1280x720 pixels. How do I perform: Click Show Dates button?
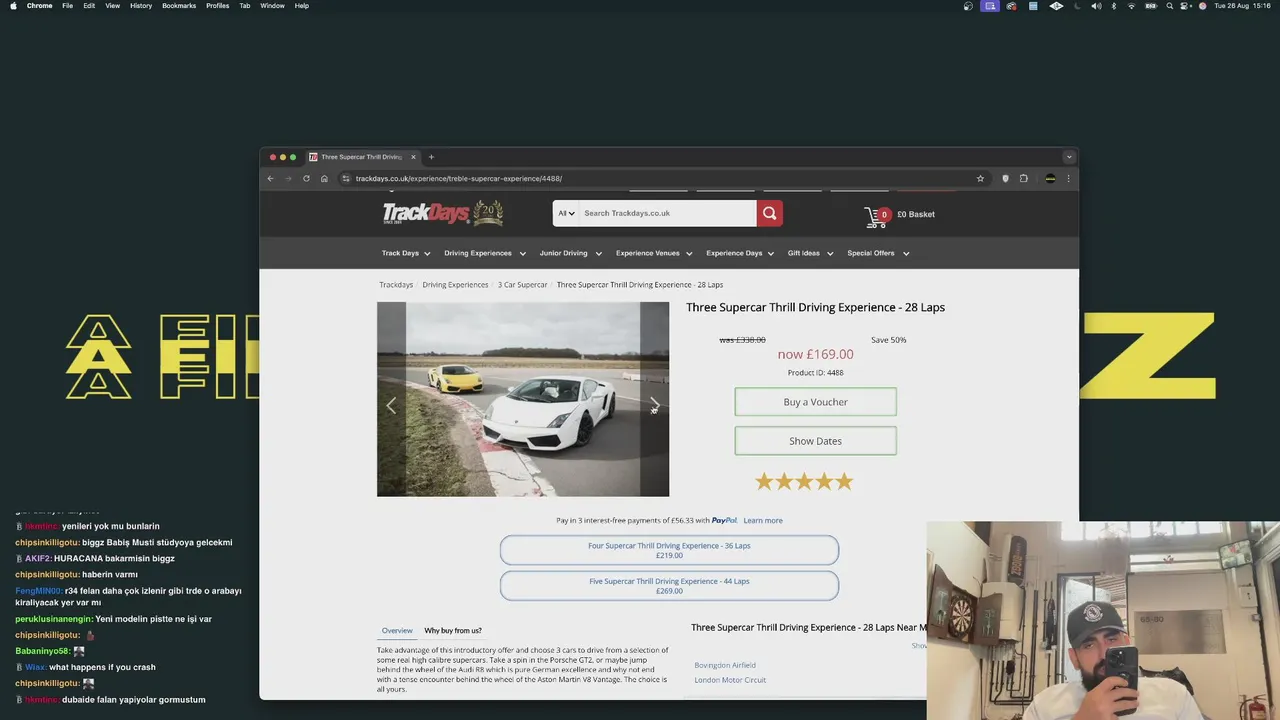point(815,441)
